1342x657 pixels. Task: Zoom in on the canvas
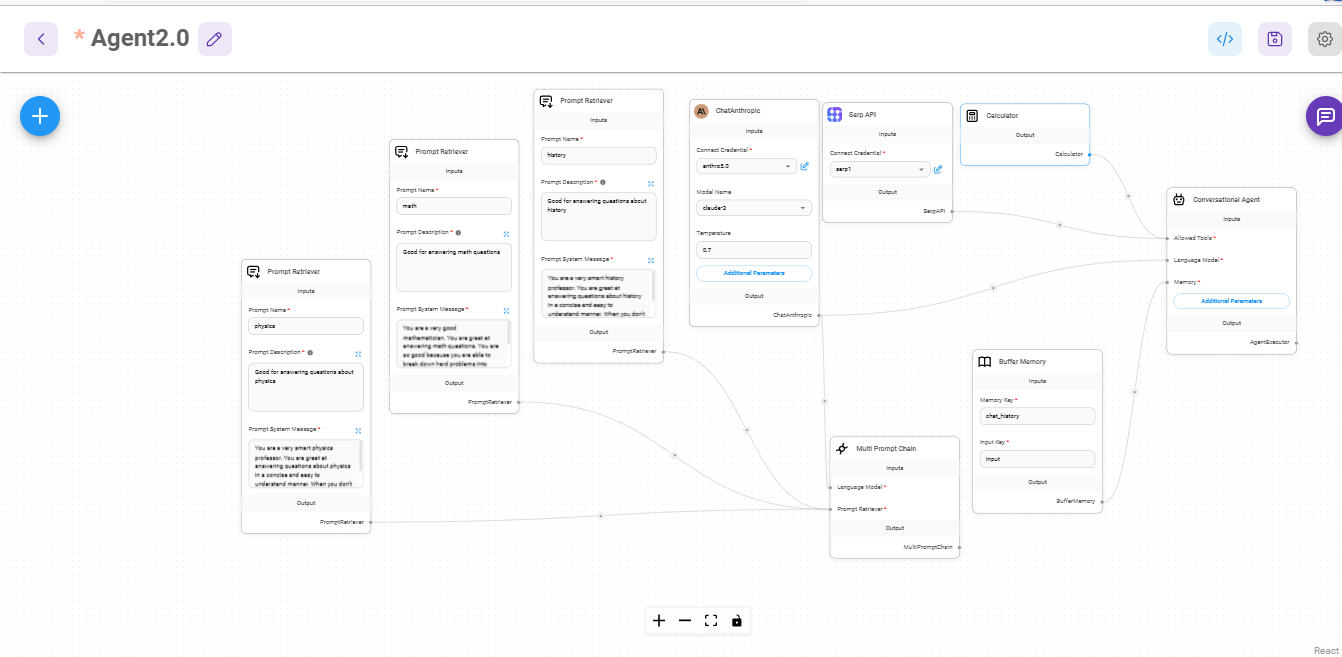[659, 620]
